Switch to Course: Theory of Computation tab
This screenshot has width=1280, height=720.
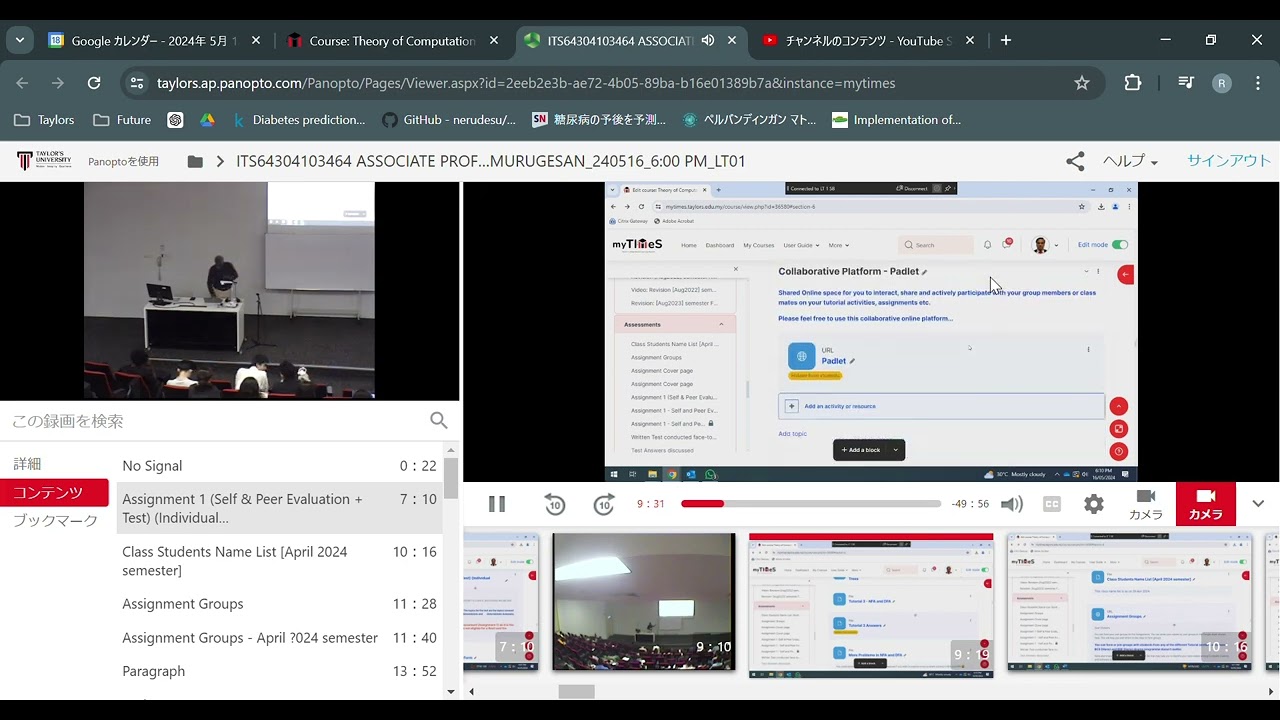392,41
